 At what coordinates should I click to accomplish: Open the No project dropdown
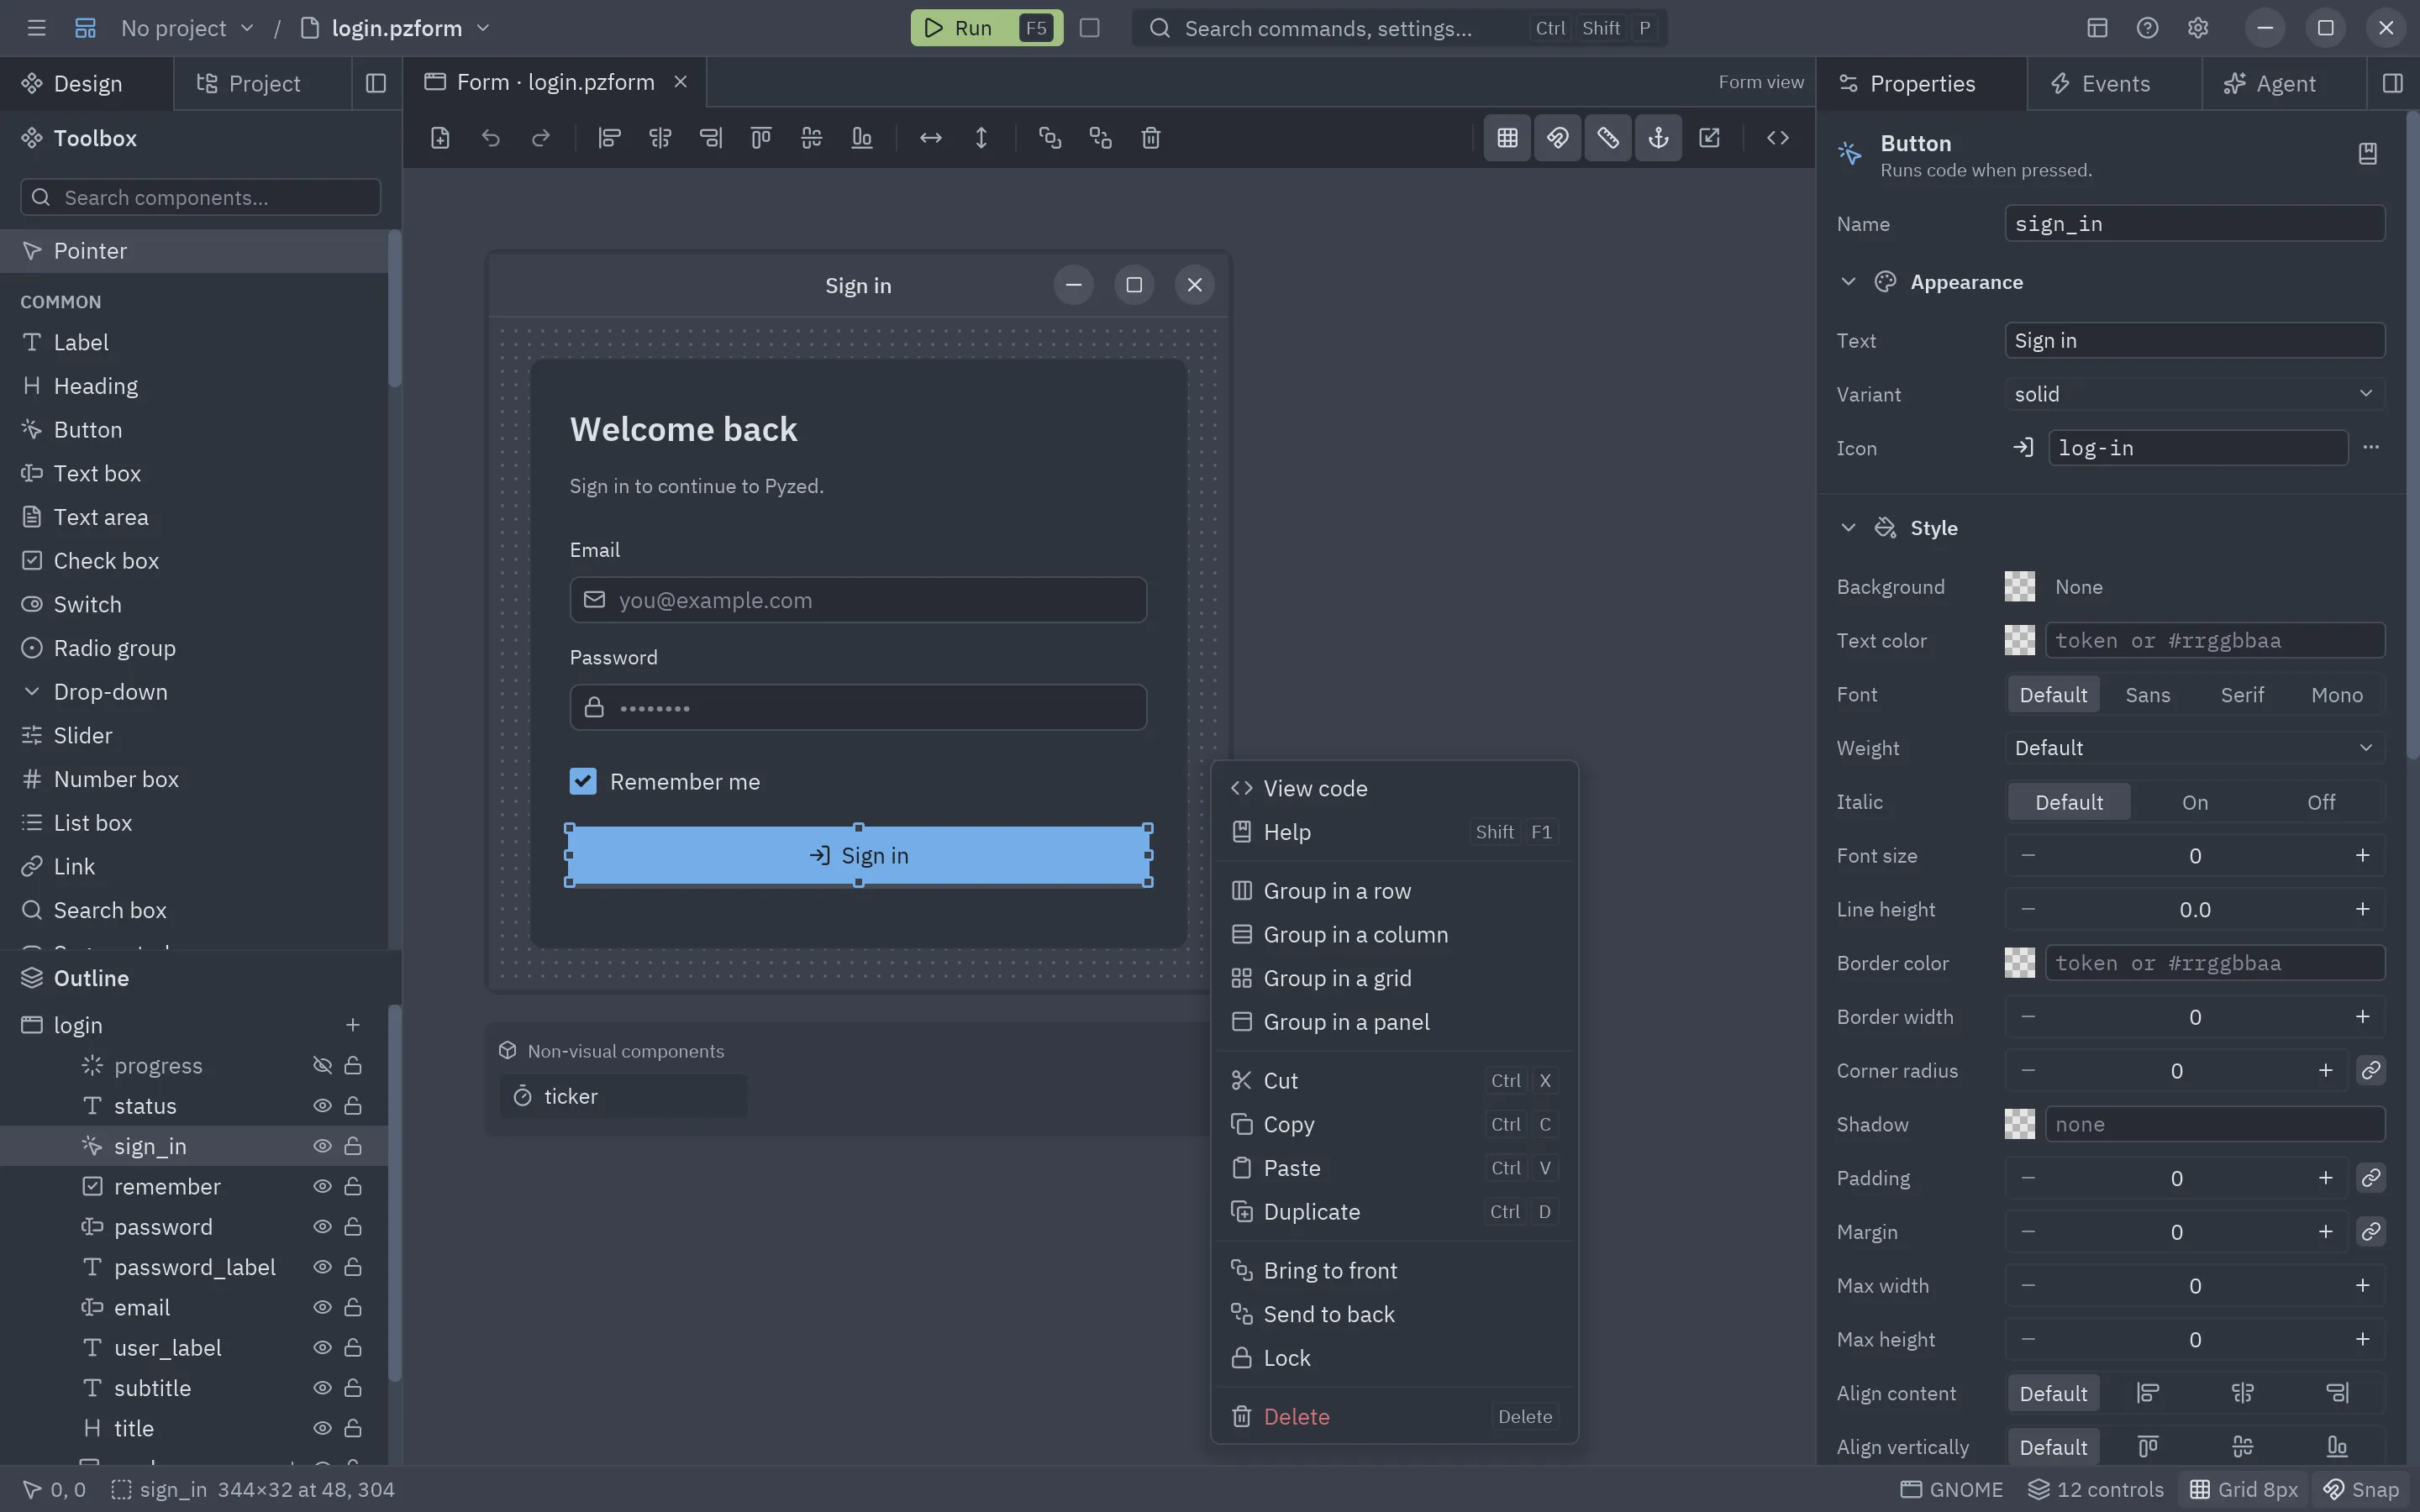point(187,28)
